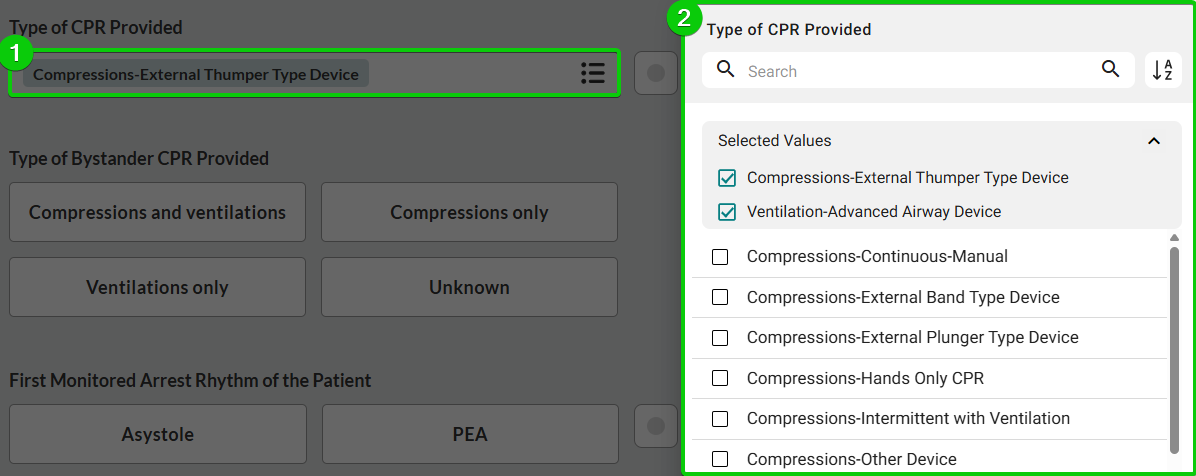Check Compressions-Other Device option

tap(720, 459)
